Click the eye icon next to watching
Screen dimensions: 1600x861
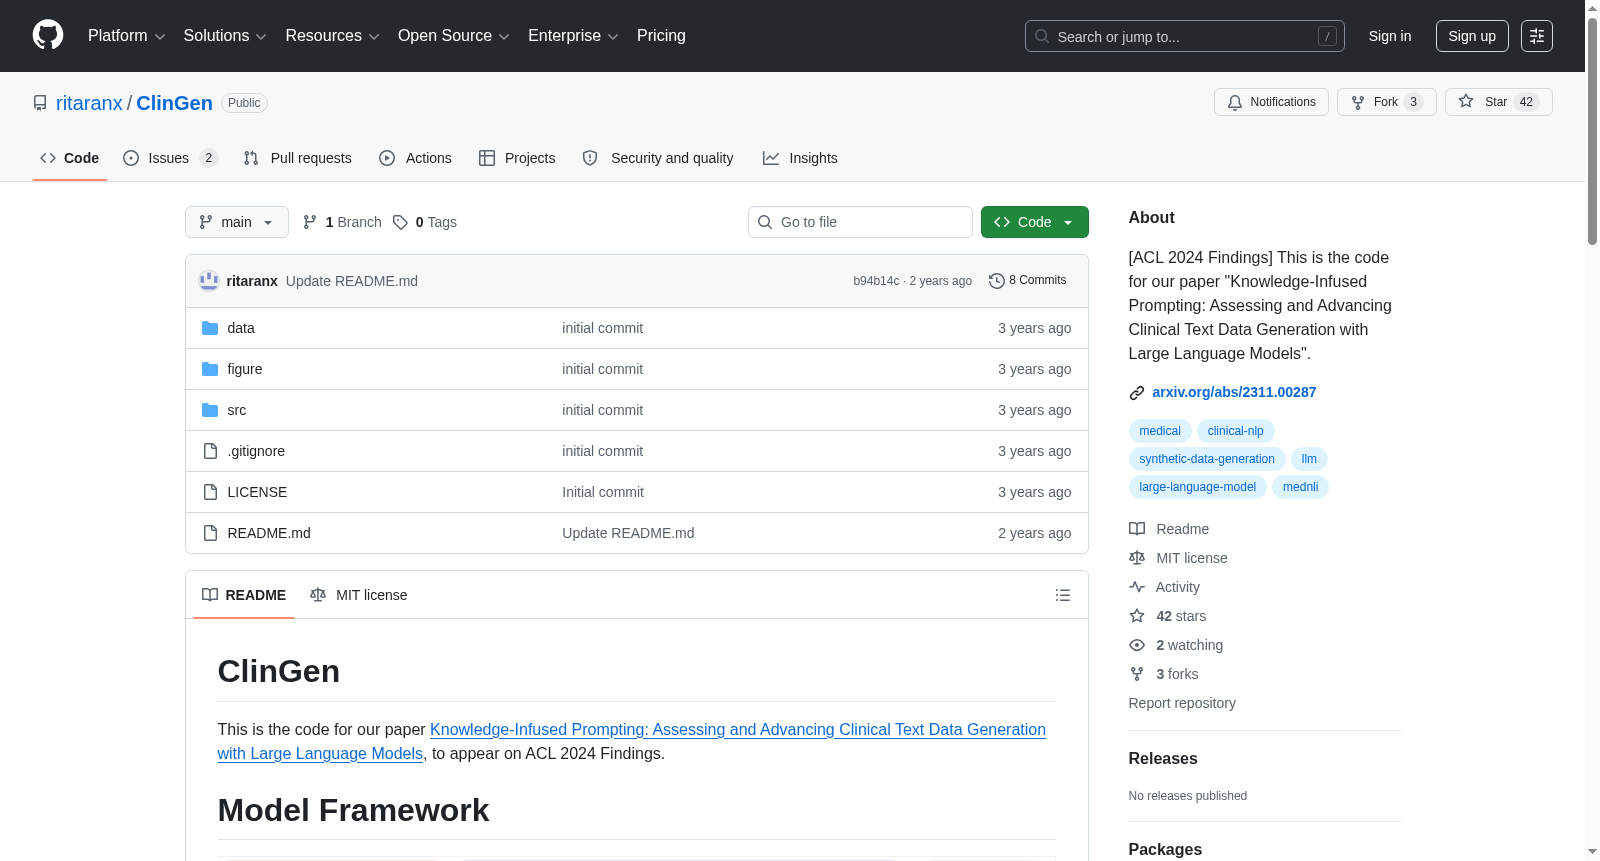coord(1137,645)
